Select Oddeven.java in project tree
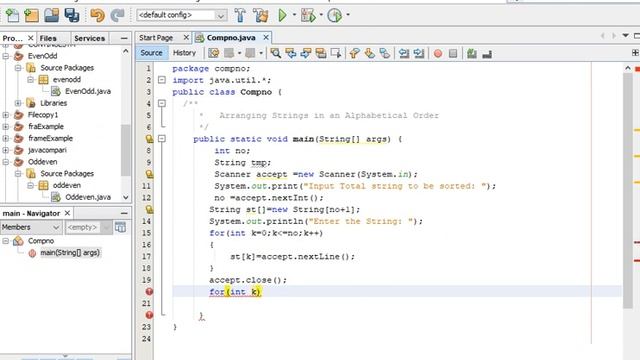Screen dimensions: 640x360 88,197
